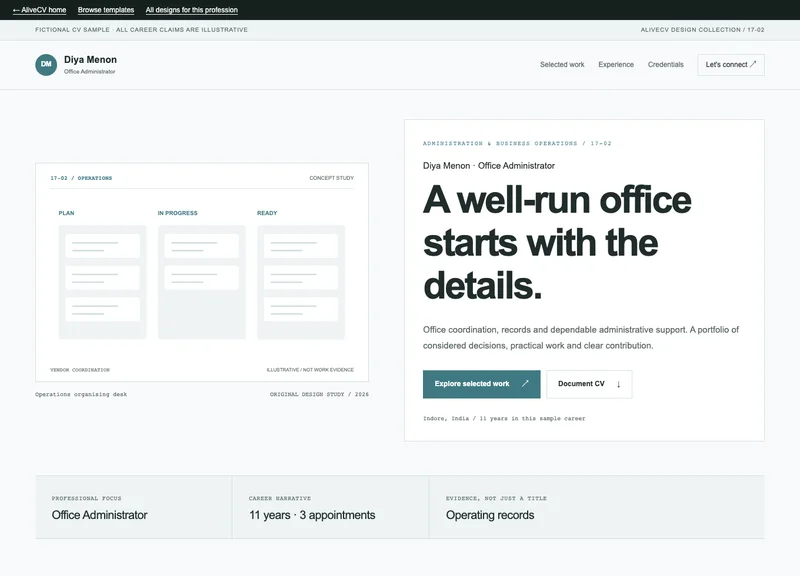The width and height of the screenshot is (800, 576).
Task: Click the office coordination description paragraph
Action: pyautogui.click(x=581, y=338)
